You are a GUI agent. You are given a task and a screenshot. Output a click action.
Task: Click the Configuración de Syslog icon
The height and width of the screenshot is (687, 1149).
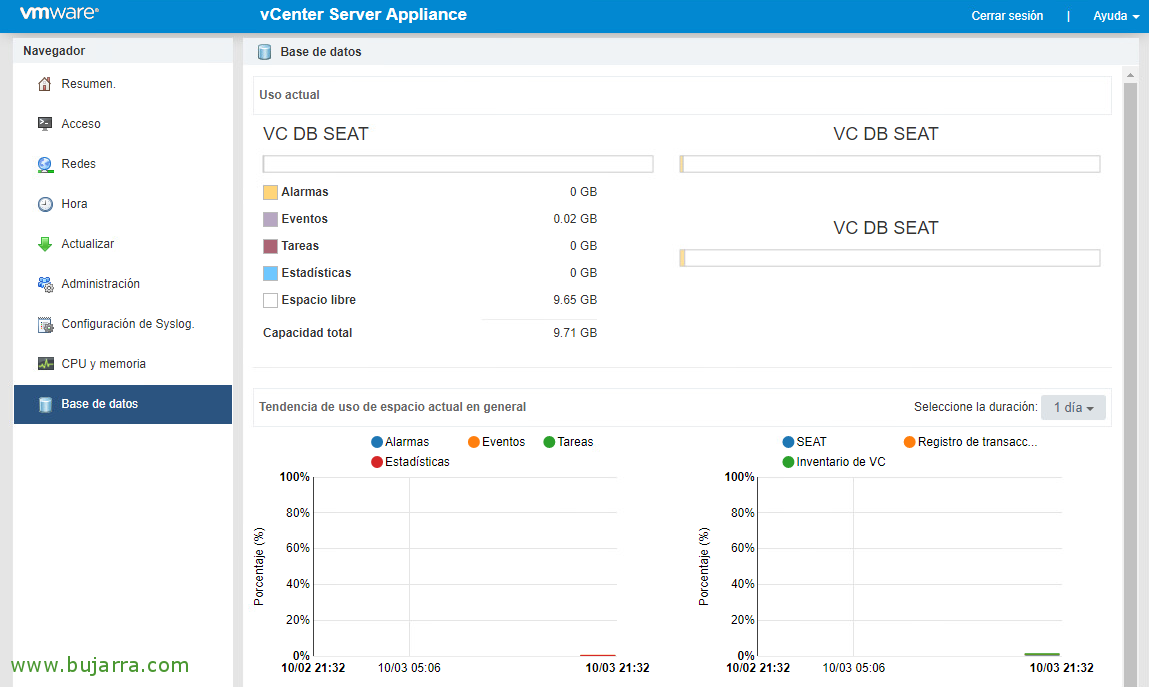pos(45,324)
